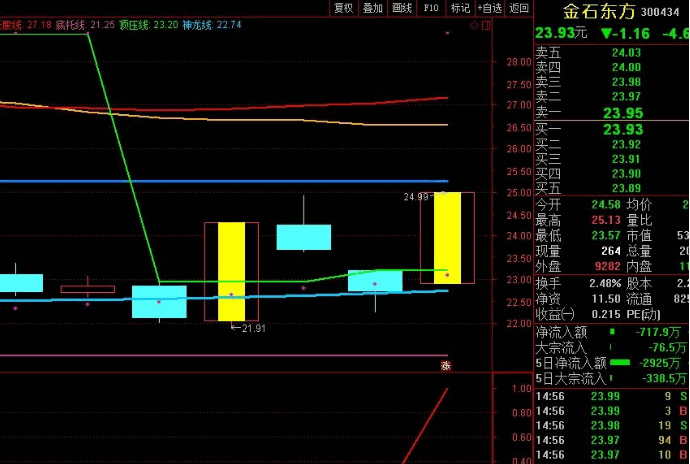Click the 大宗流入 value -76.5万

(668, 348)
